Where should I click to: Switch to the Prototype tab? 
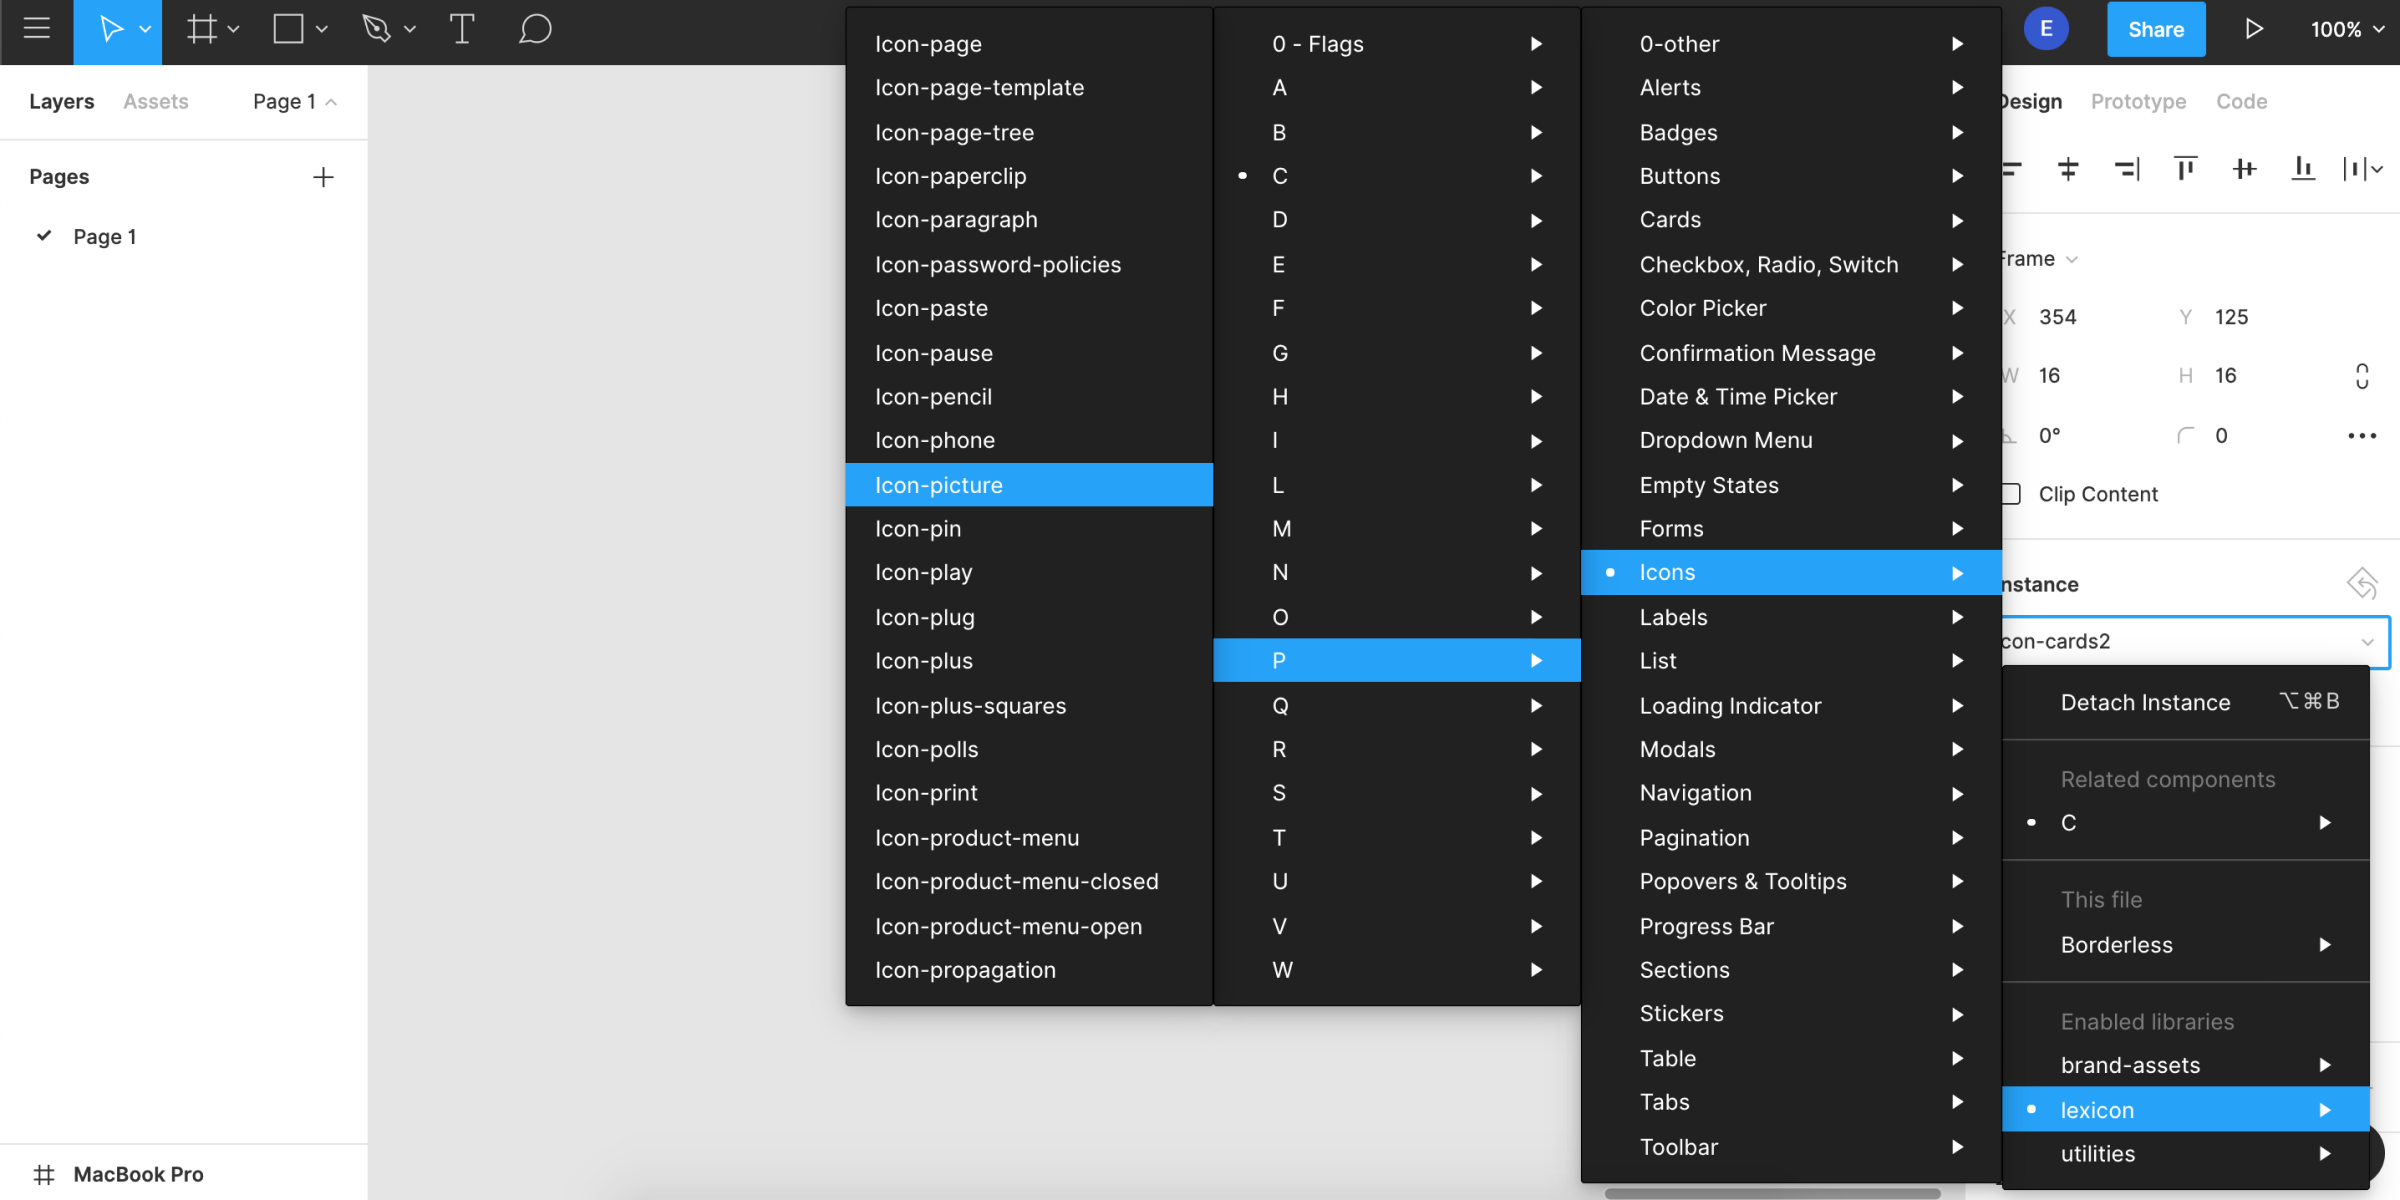(x=2138, y=101)
